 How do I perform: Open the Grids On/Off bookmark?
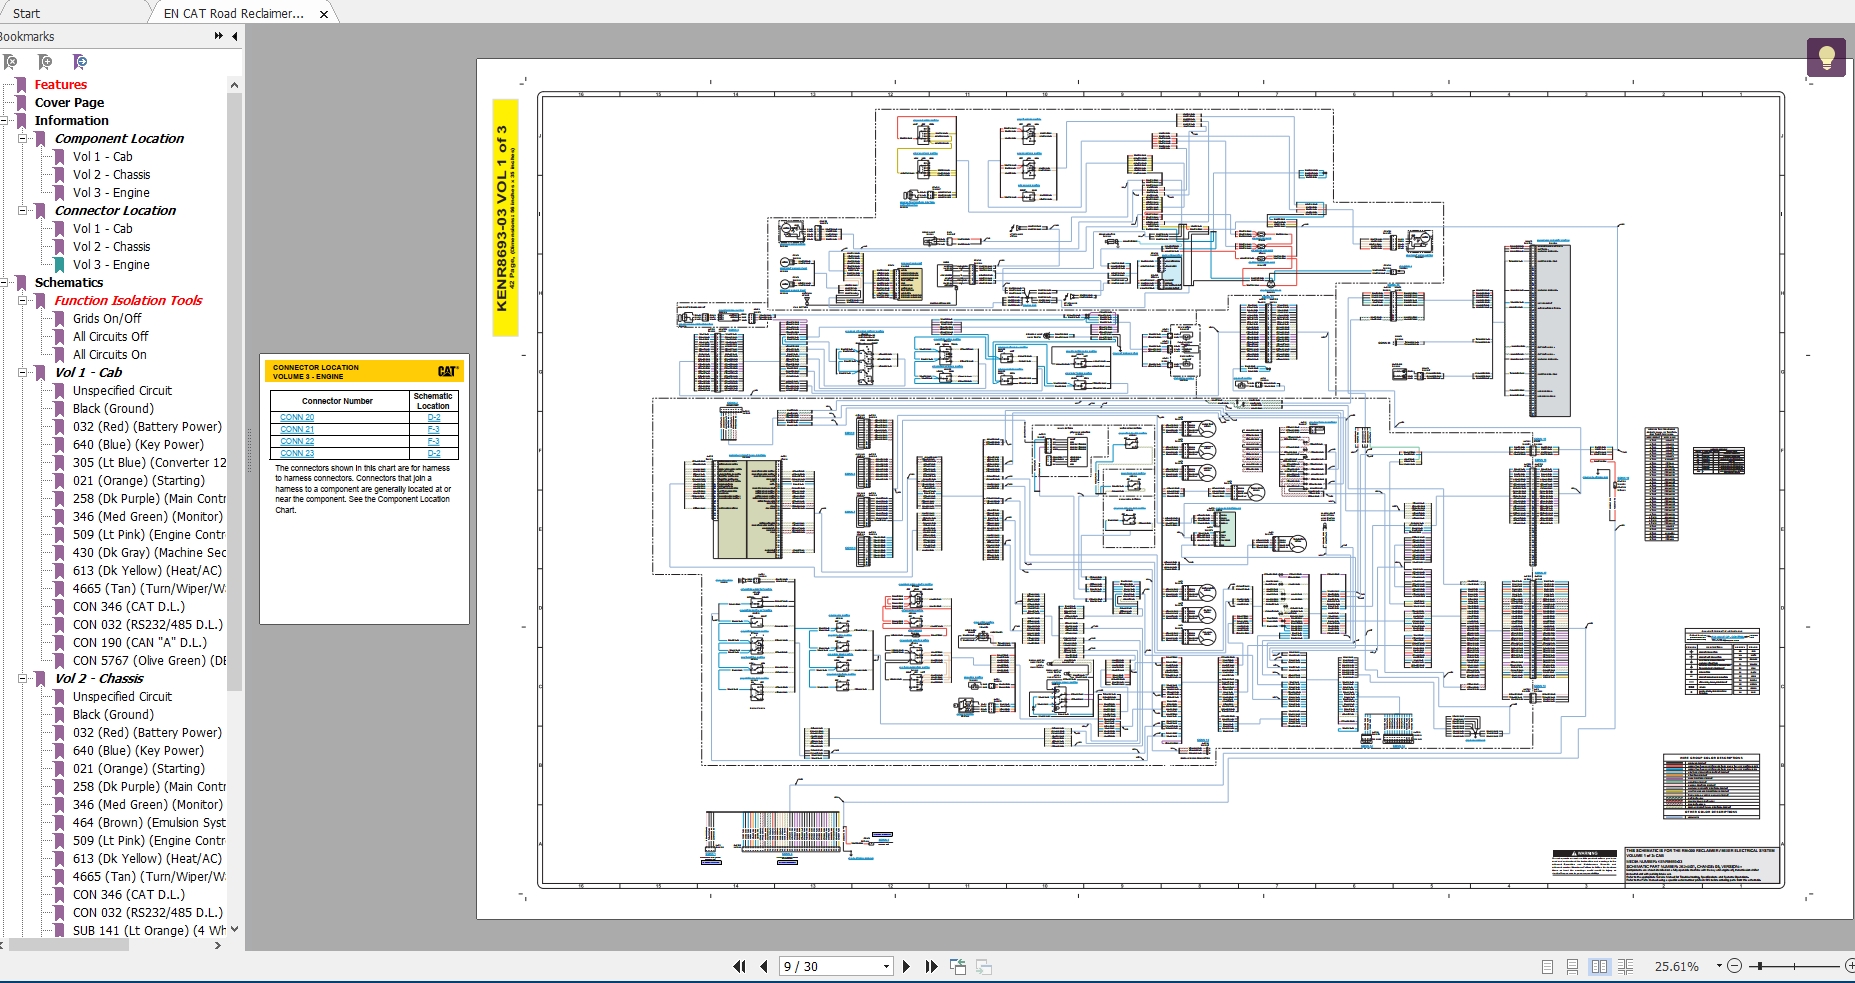(x=107, y=319)
